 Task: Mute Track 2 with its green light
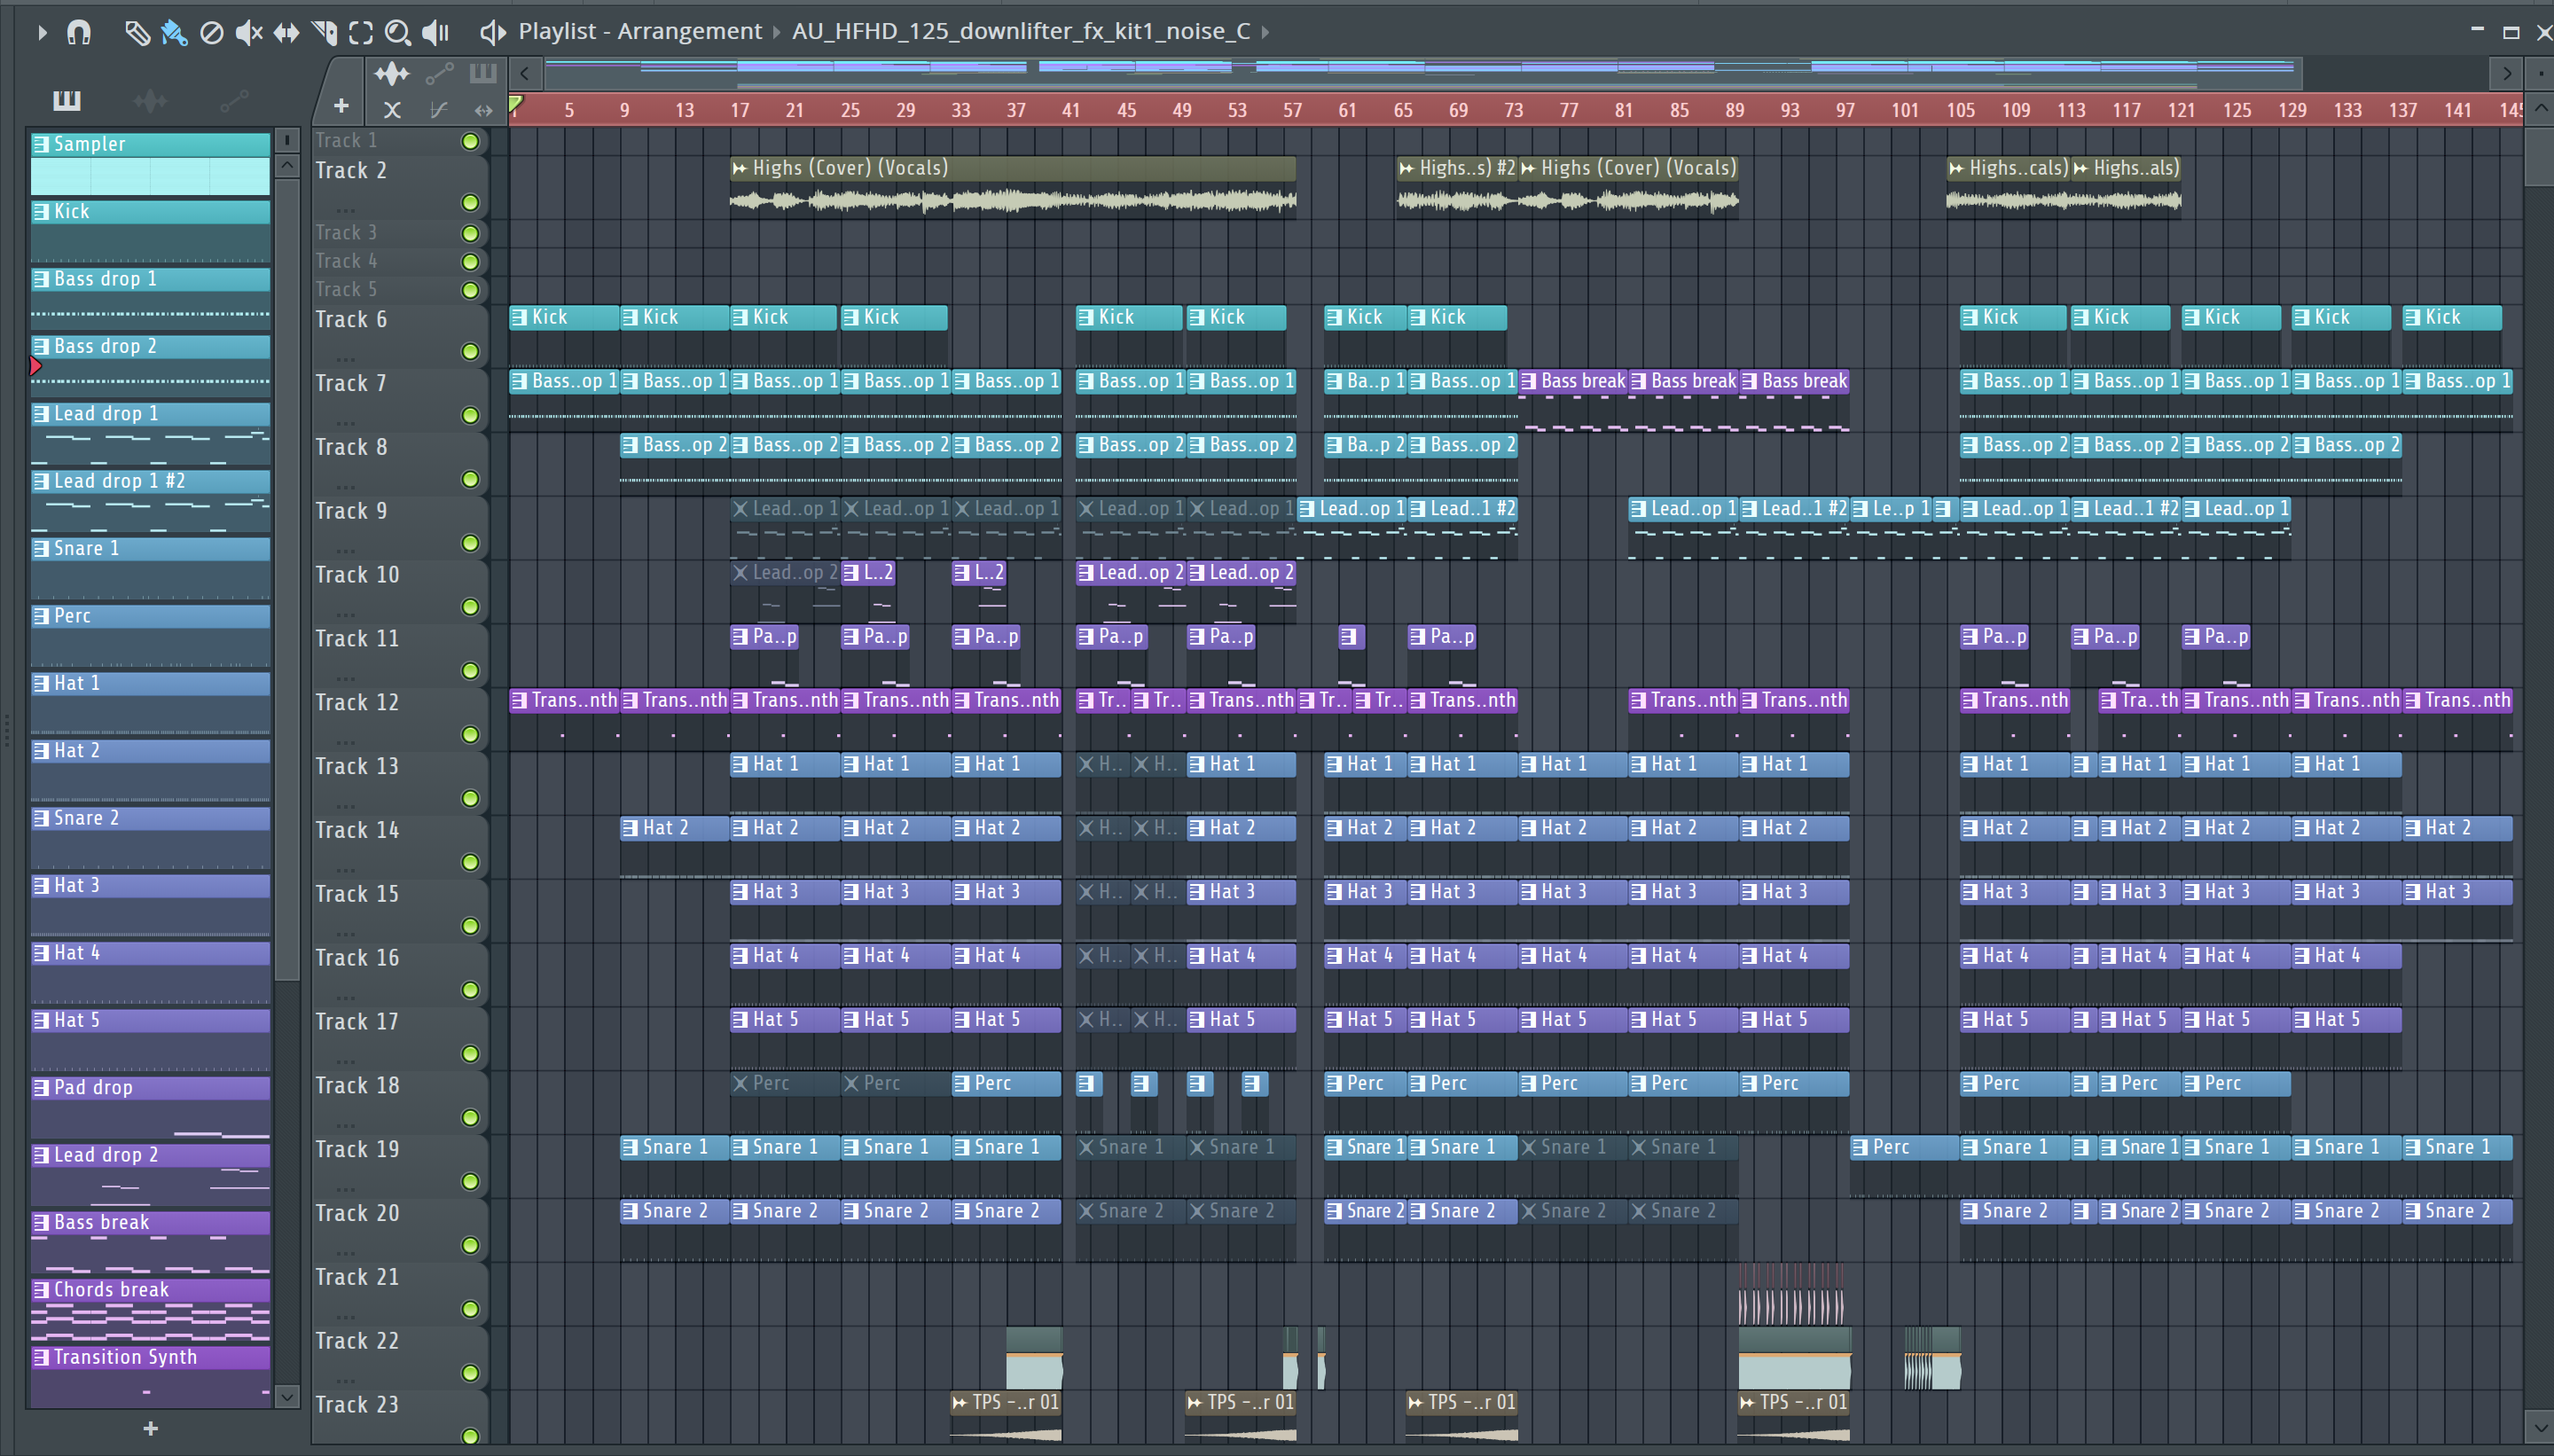click(470, 203)
